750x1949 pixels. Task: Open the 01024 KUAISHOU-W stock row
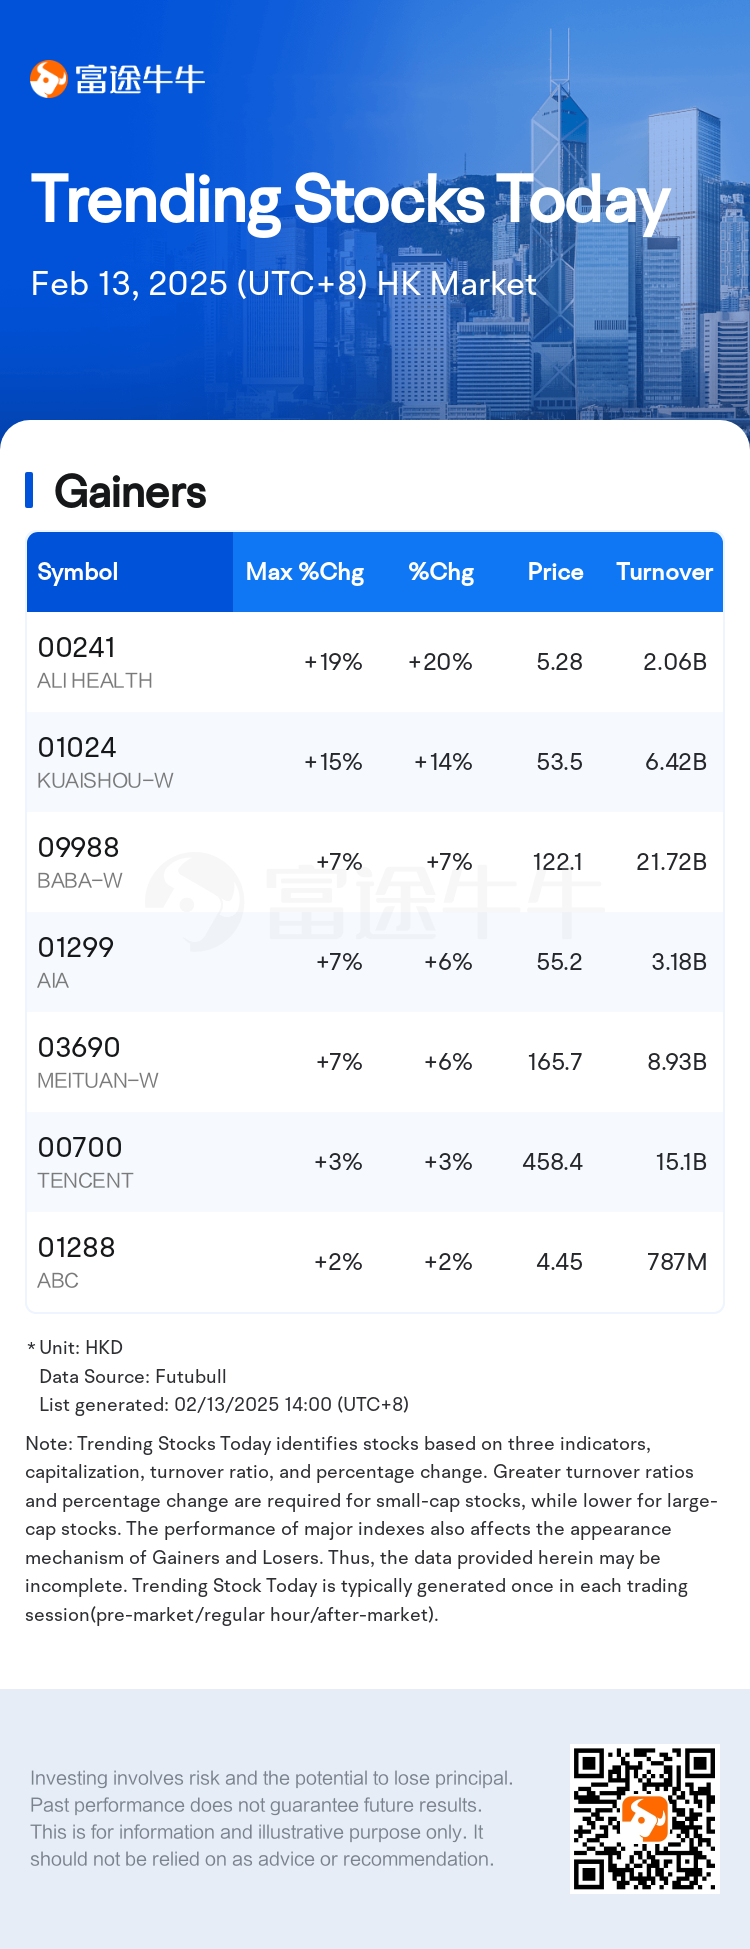click(375, 762)
